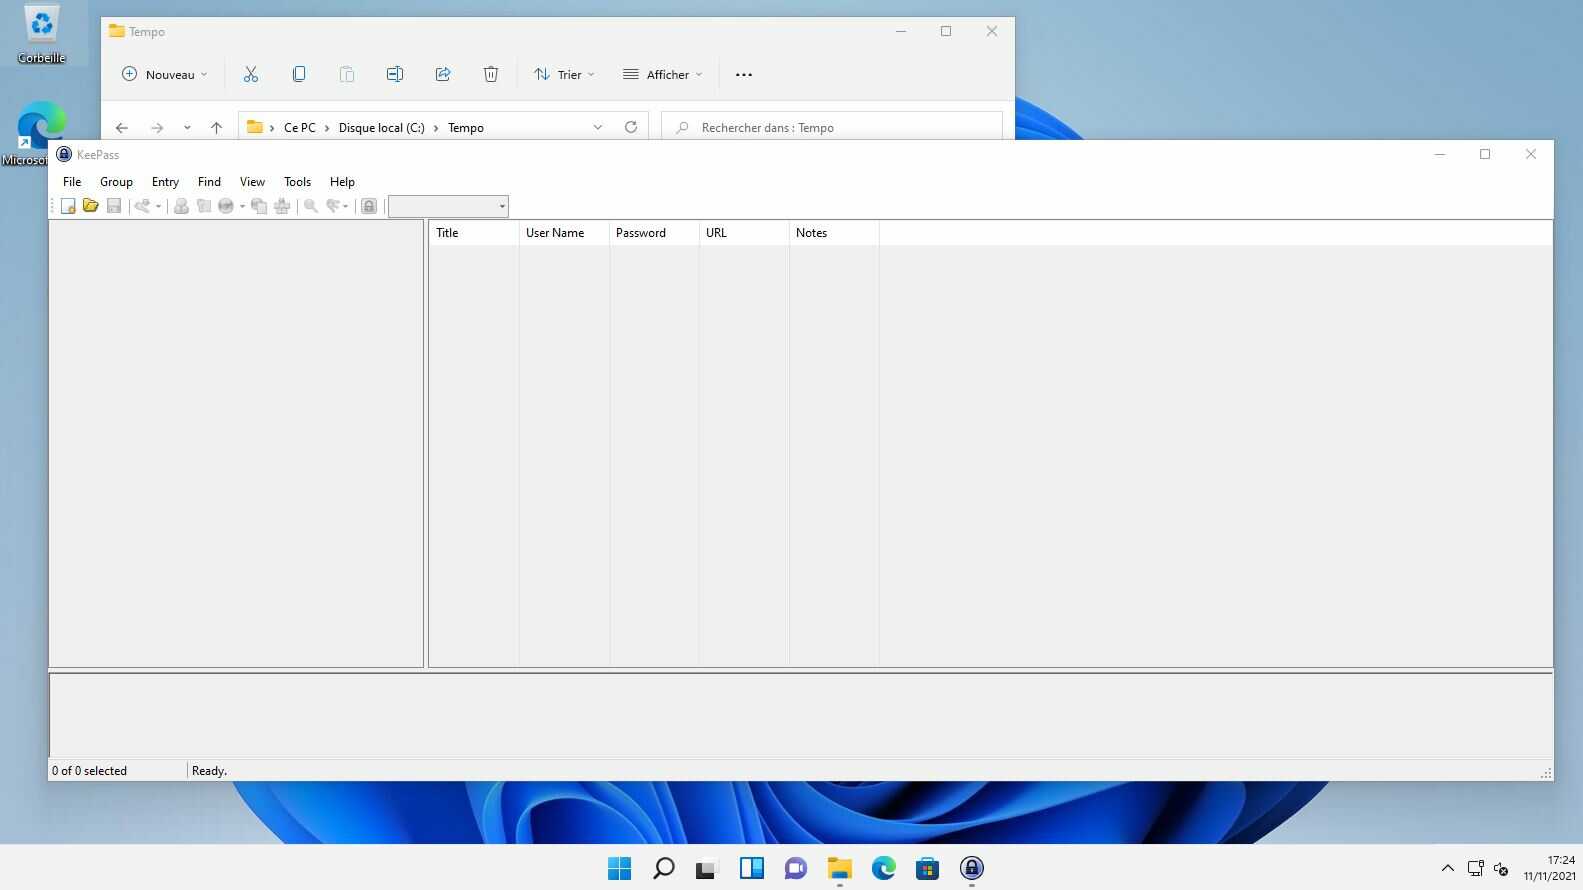This screenshot has width=1583, height=890.
Task: Open the Widgets panel from taskbar
Action: pyautogui.click(x=752, y=868)
